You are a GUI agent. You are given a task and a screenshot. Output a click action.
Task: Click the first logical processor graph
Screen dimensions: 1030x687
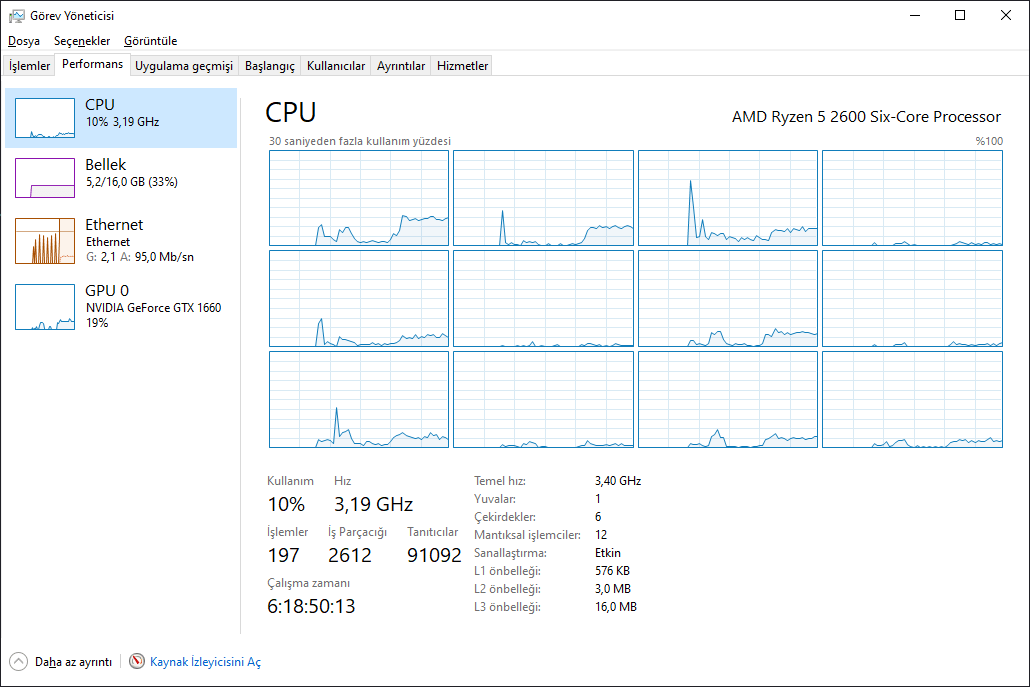[359, 198]
